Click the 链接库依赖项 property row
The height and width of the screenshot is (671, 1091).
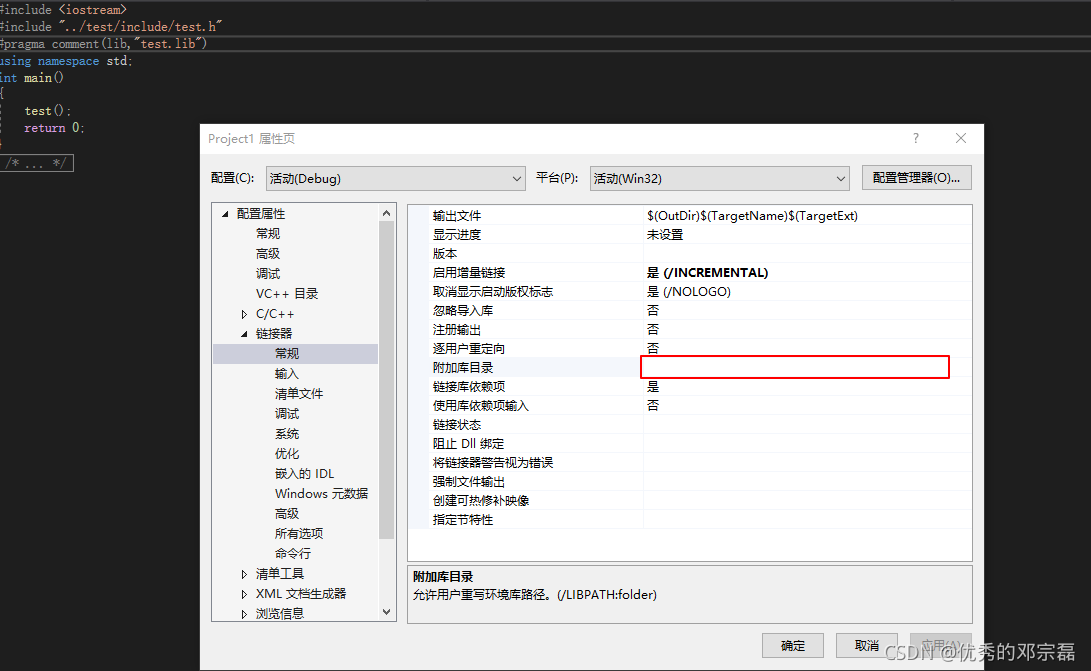point(690,387)
